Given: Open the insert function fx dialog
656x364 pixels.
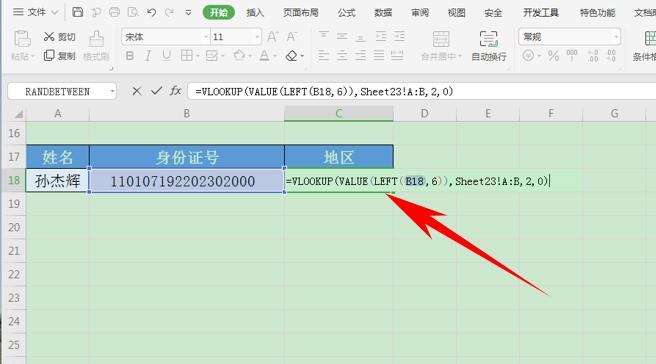Looking at the screenshot, I should click(175, 91).
